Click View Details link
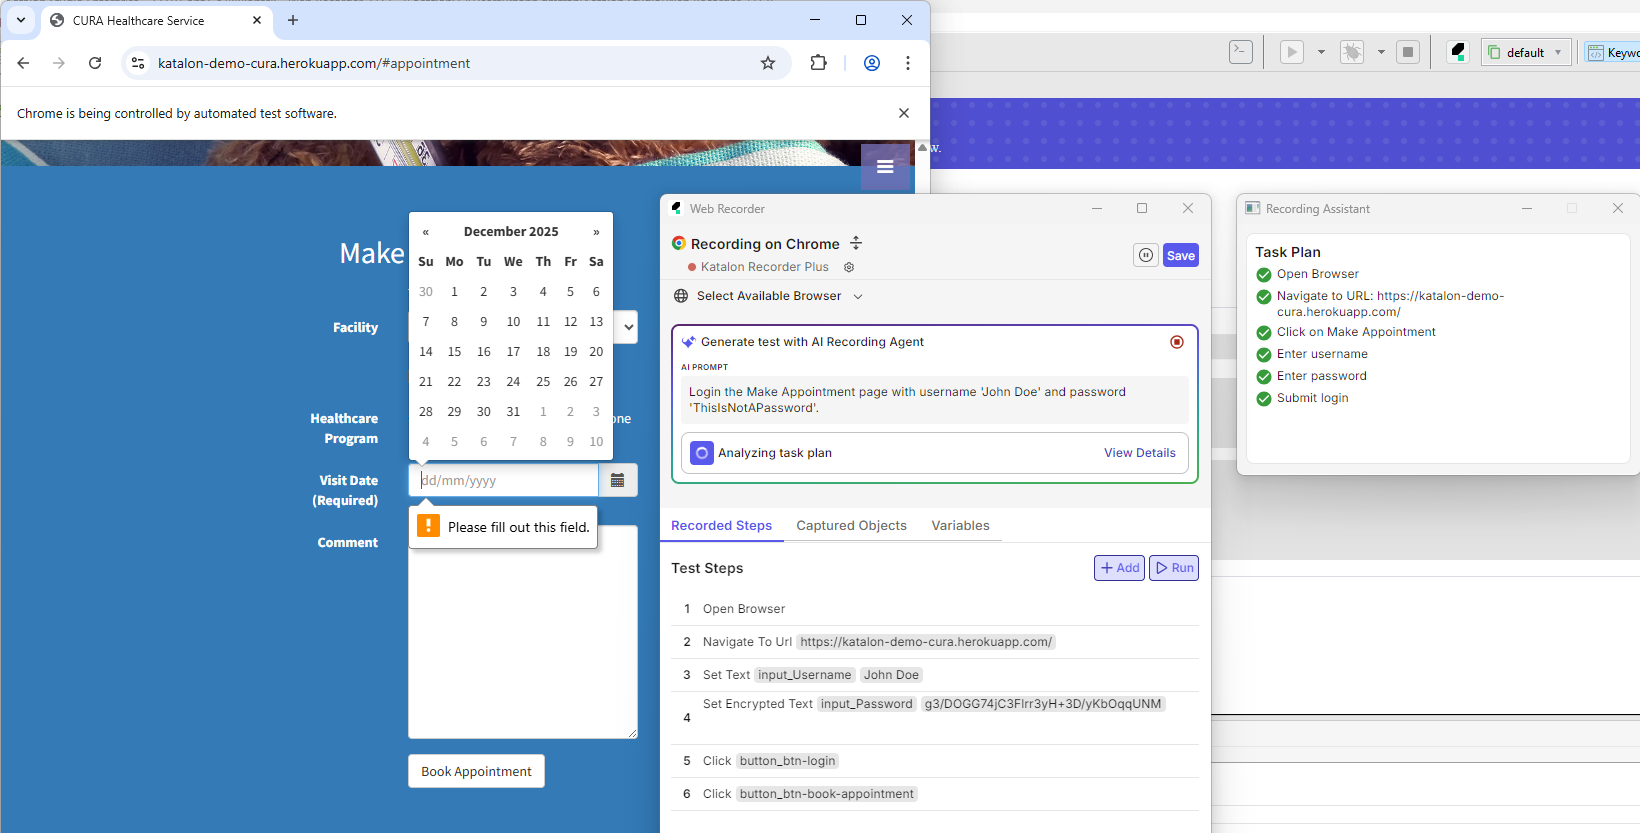 tap(1139, 453)
